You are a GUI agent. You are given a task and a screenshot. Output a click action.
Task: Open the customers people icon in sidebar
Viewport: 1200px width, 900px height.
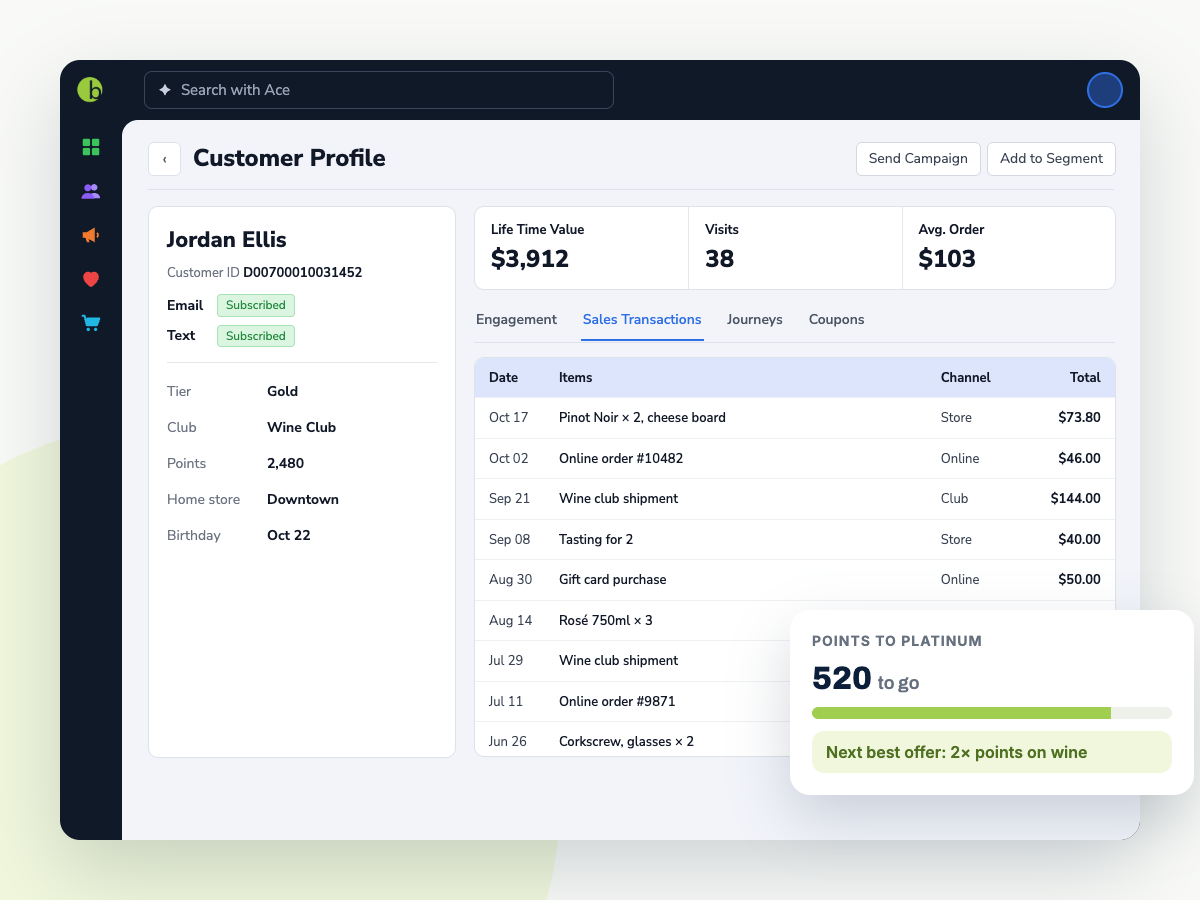tap(91, 191)
